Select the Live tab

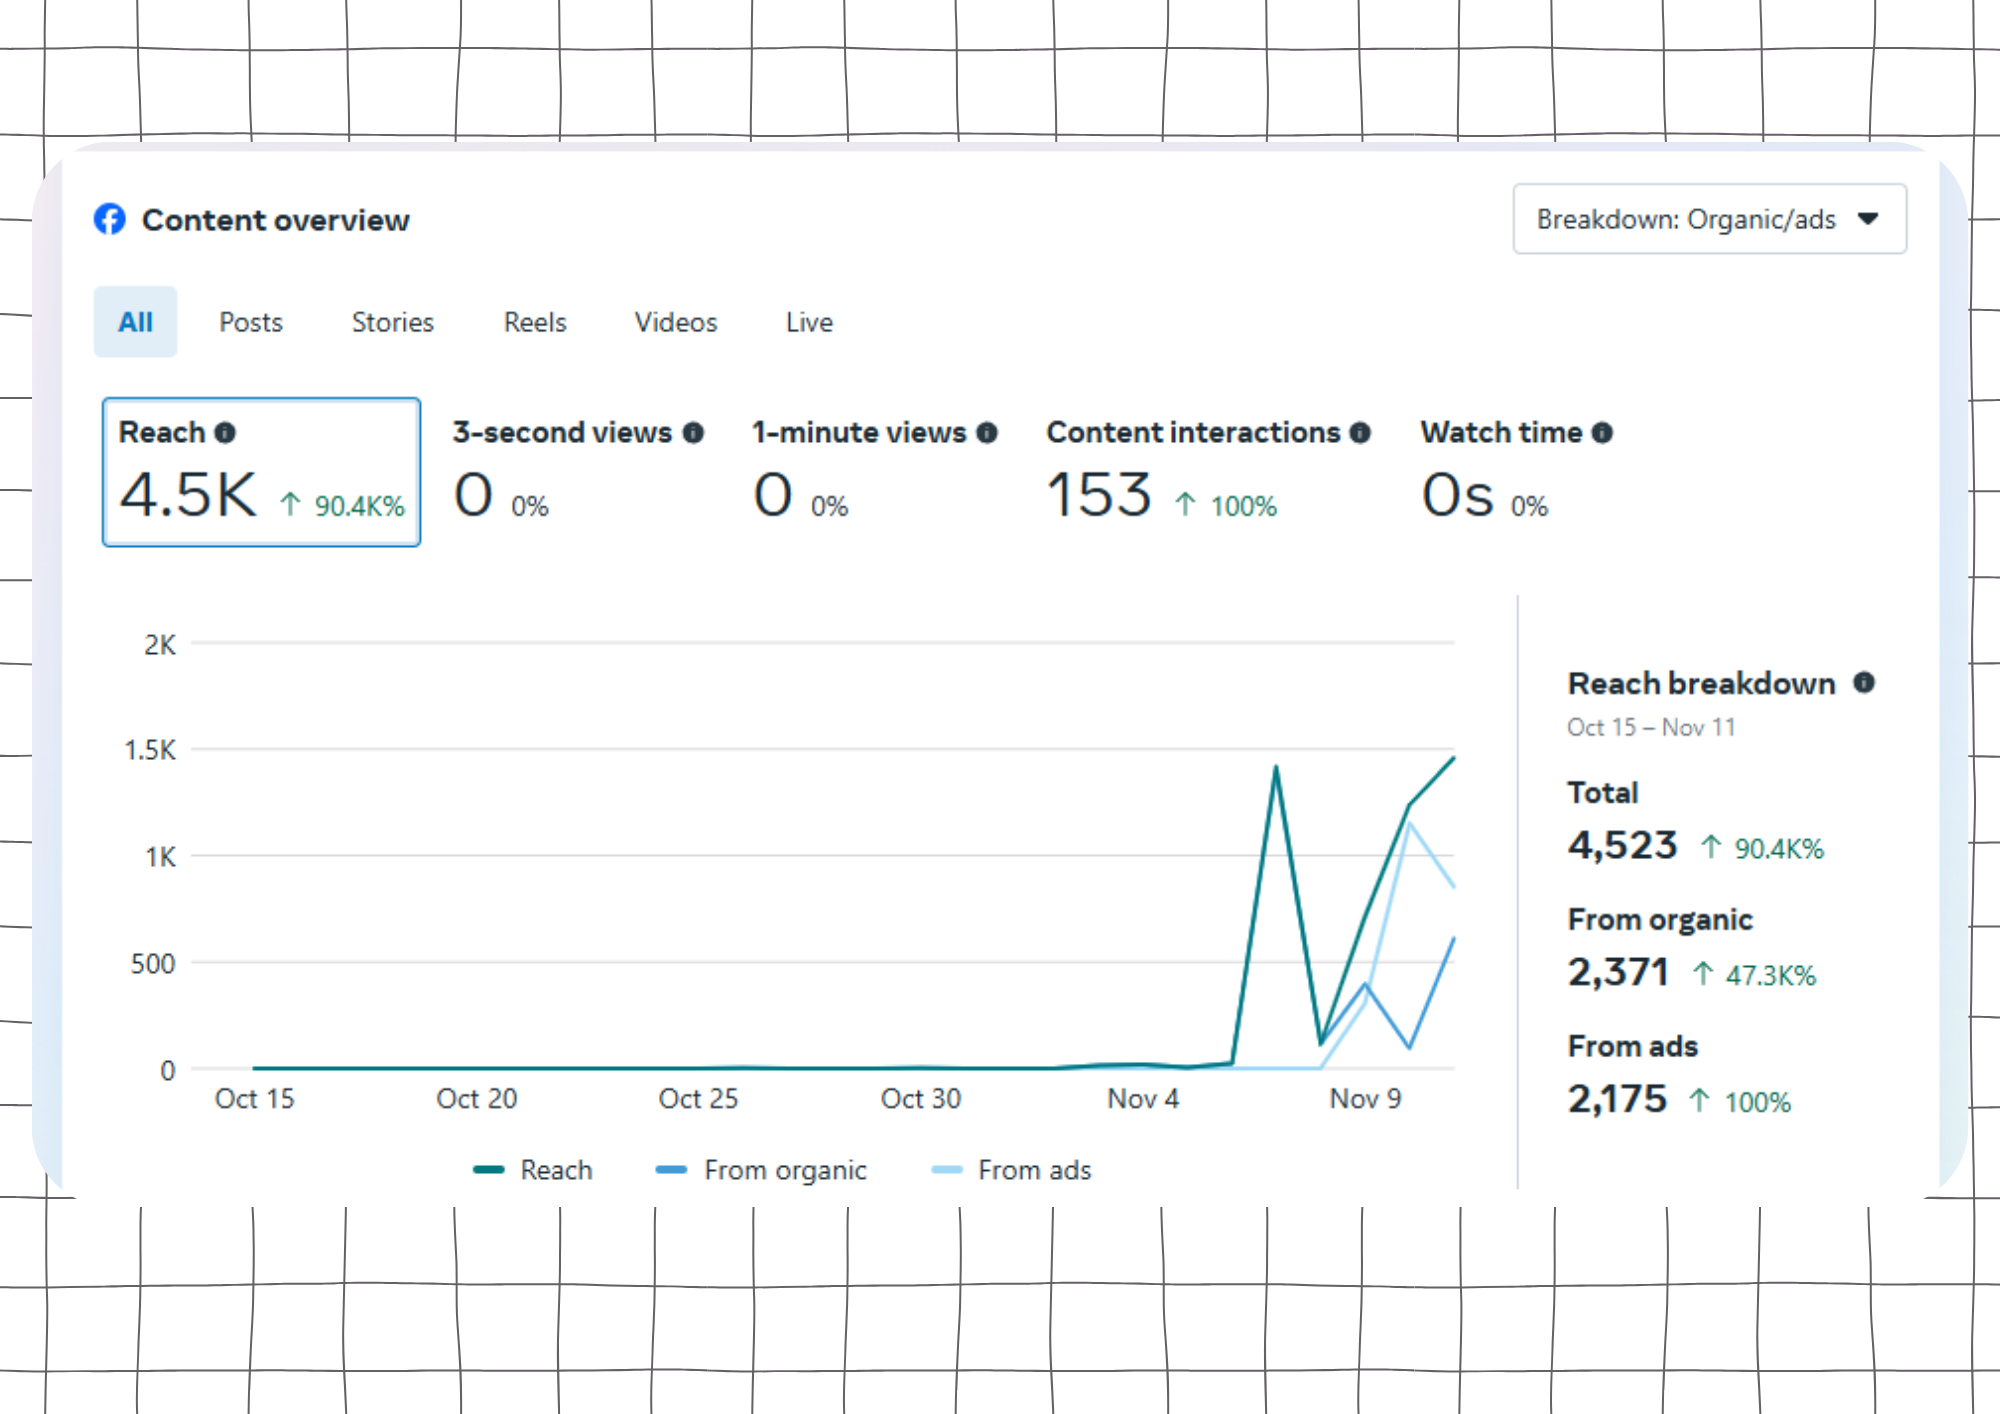coord(809,322)
